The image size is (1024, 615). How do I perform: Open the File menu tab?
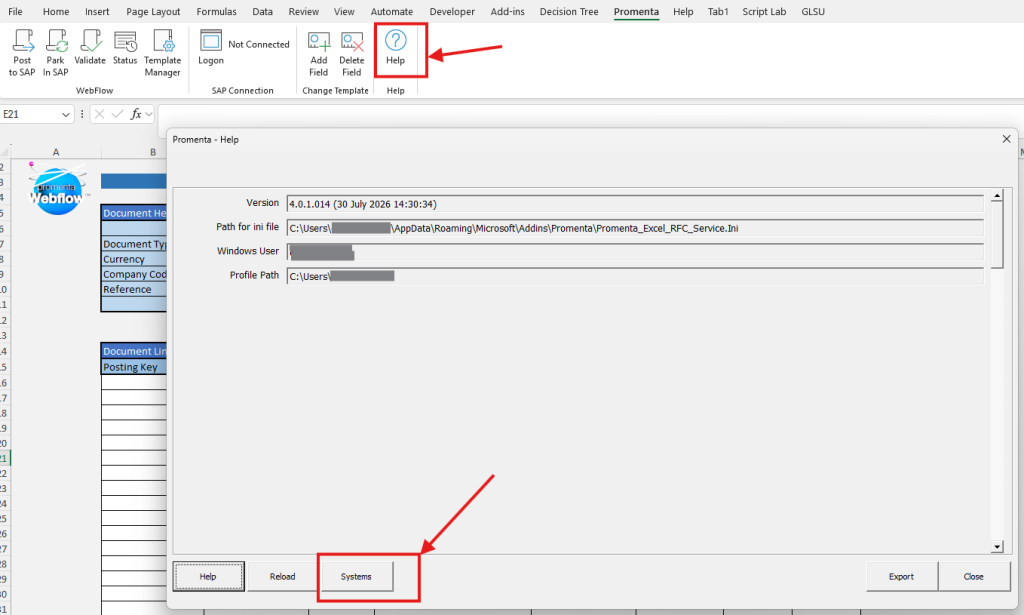15,12
